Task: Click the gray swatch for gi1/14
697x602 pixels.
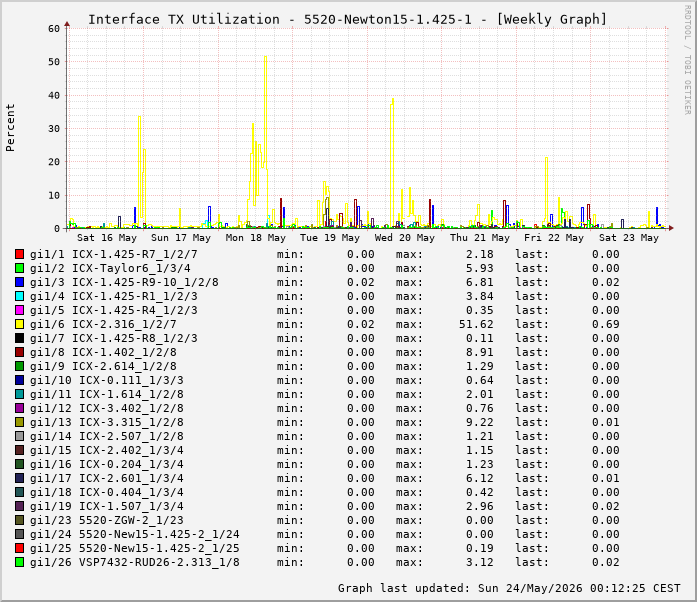Action: pos(19,436)
